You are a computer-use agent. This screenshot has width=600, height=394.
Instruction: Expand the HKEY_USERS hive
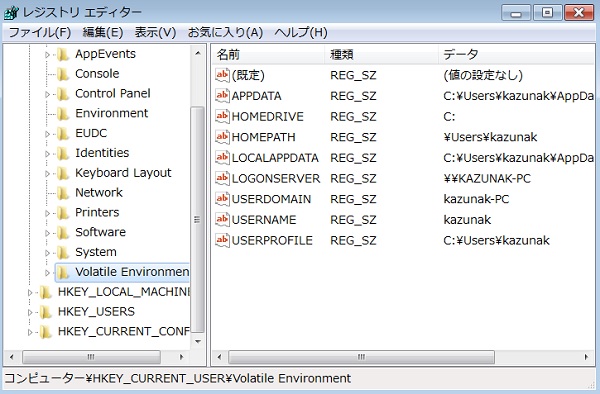[x=30, y=313]
